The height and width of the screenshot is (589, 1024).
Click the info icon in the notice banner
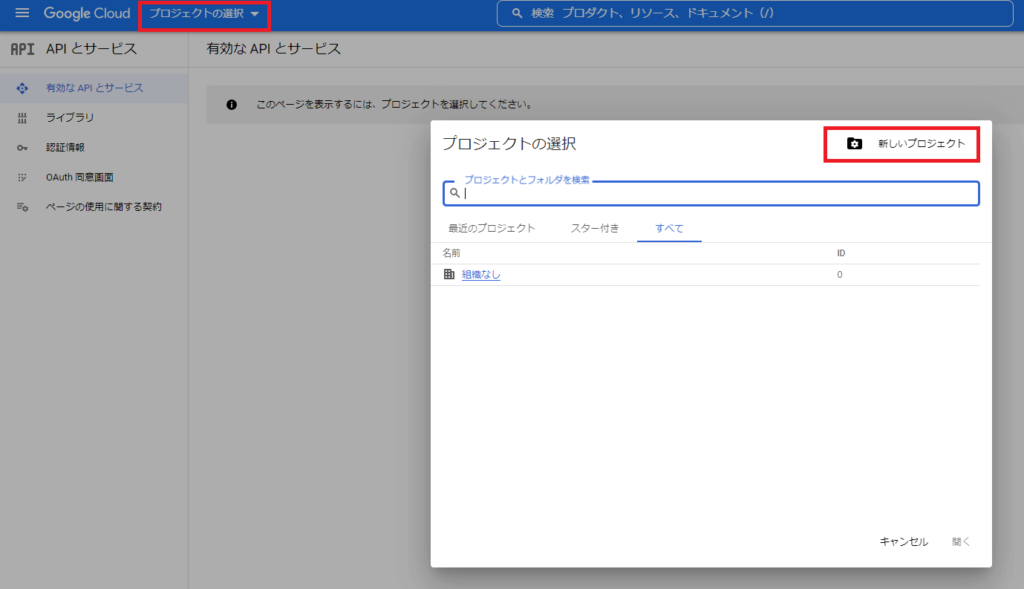[x=231, y=104]
